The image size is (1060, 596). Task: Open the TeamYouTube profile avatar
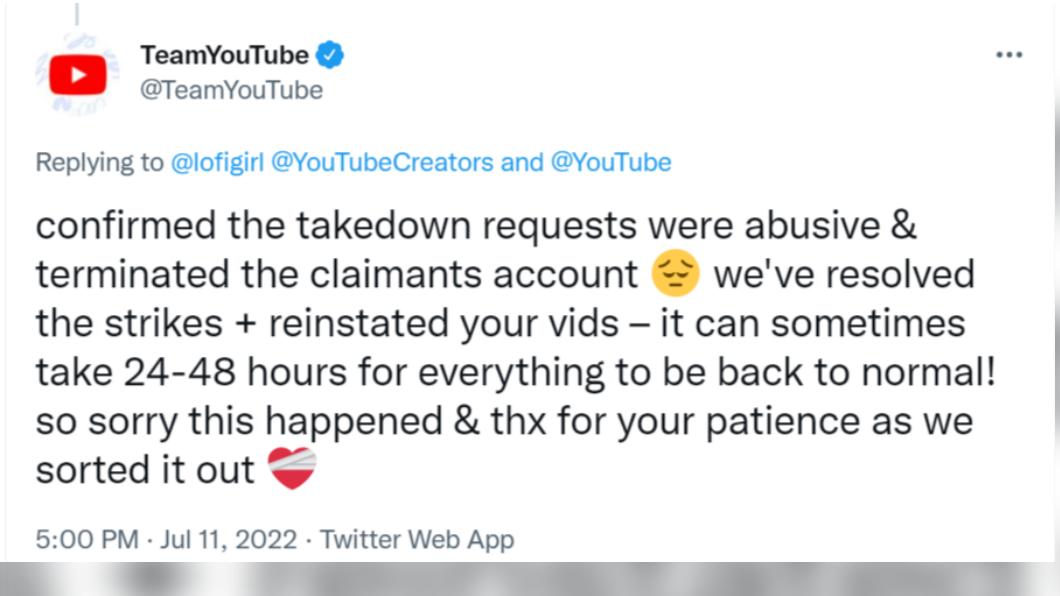pos(78,74)
